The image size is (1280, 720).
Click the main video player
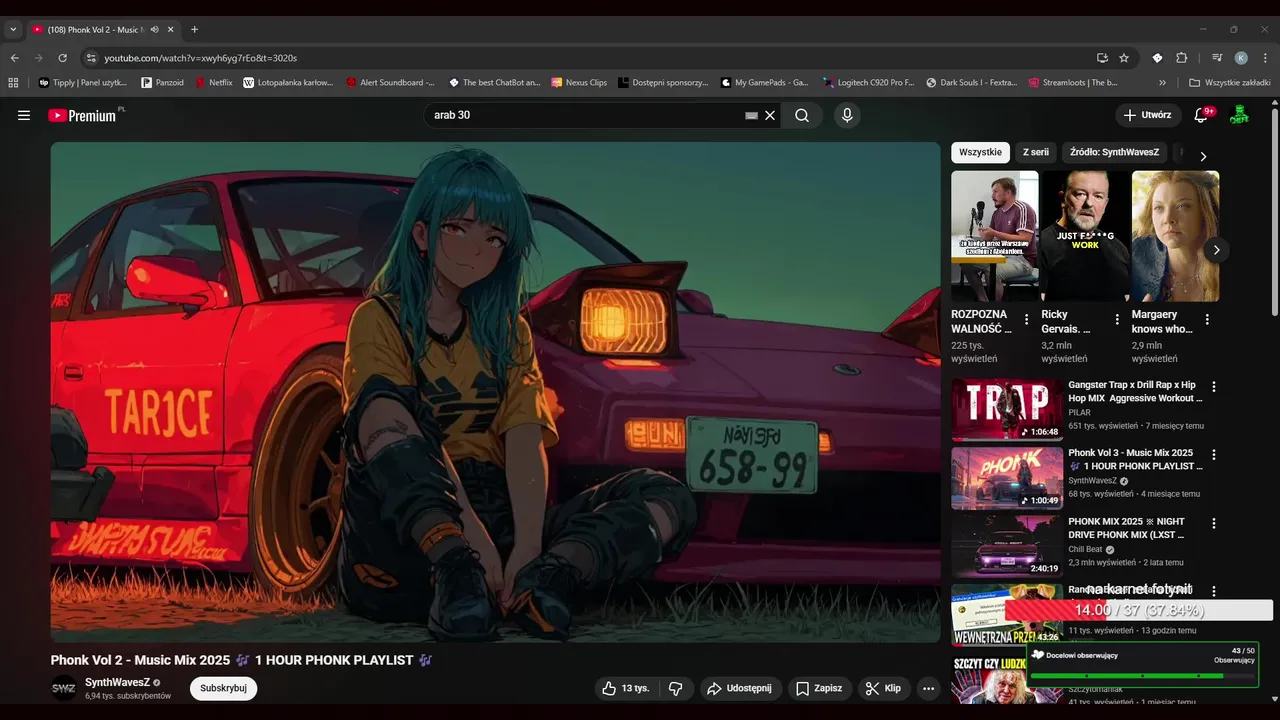click(496, 392)
